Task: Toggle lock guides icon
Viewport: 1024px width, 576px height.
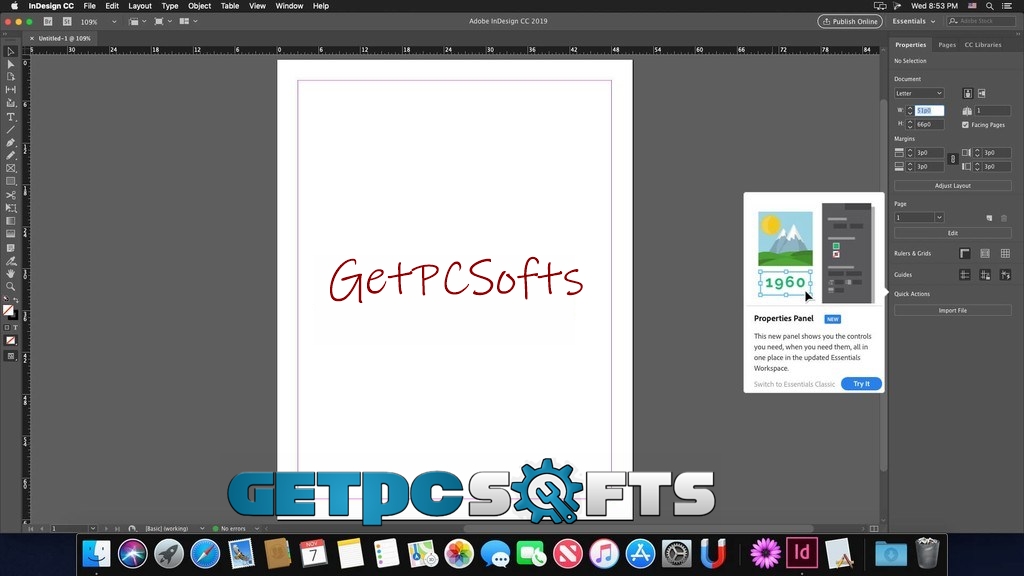Action: (x=985, y=275)
